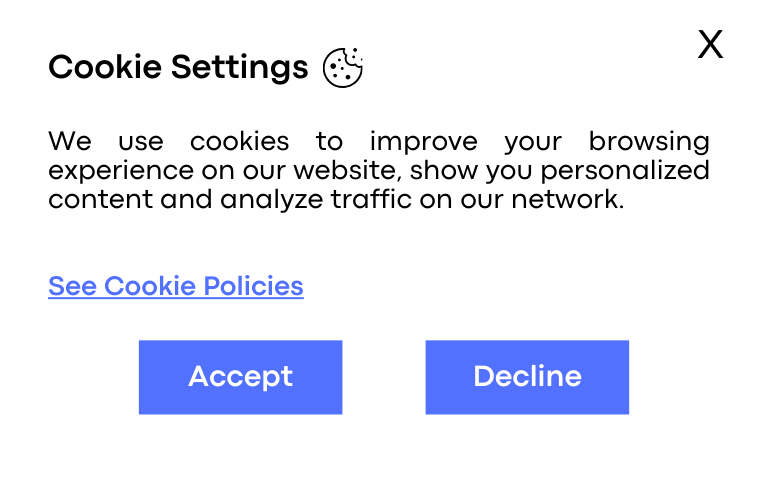Click the word "Cookie" in the dialog title
This screenshot has height=480, width=768.
[105, 67]
